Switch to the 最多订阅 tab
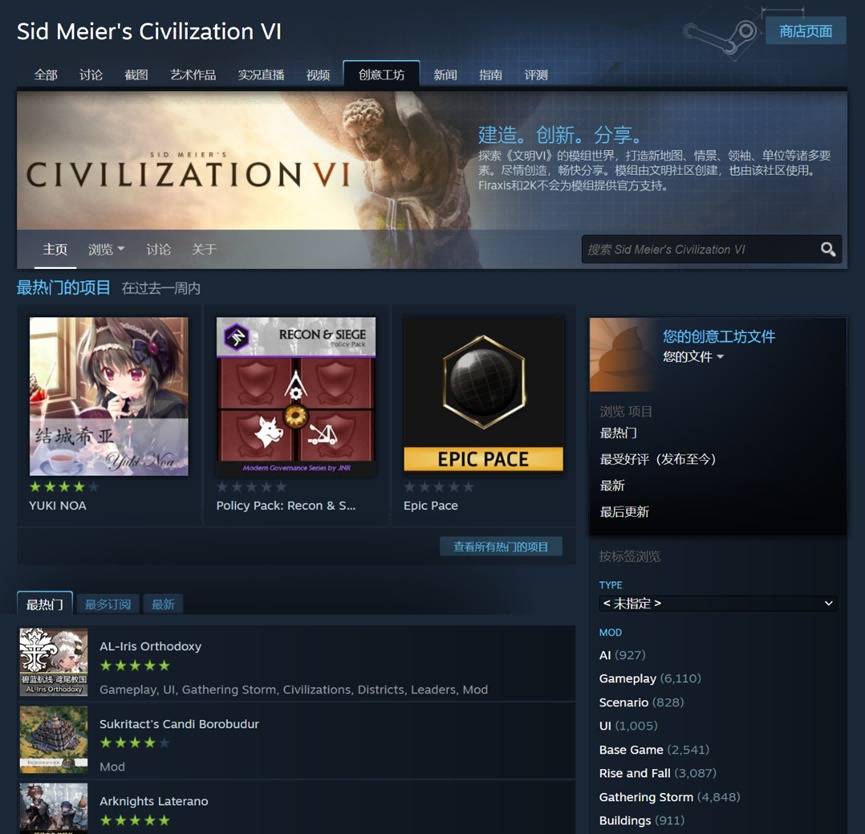This screenshot has height=834, width=865. (x=108, y=605)
